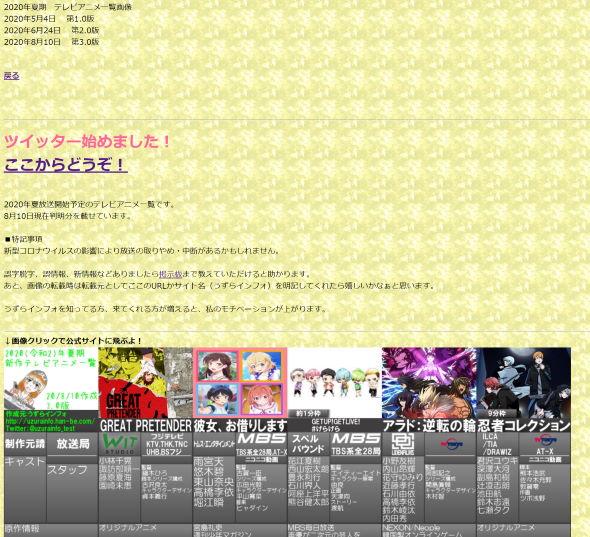This screenshot has width=590, height=537.
Task: Click the スペルバウンド studio name
Action: 309,444
